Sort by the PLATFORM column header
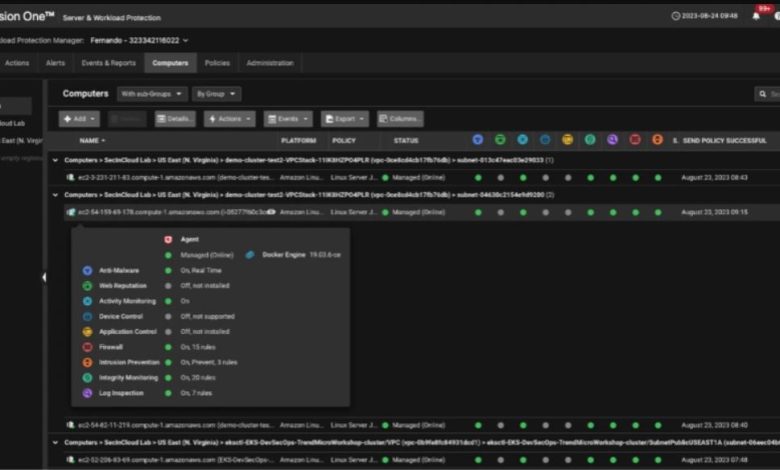780x470 pixels. (x=298, y=141)
